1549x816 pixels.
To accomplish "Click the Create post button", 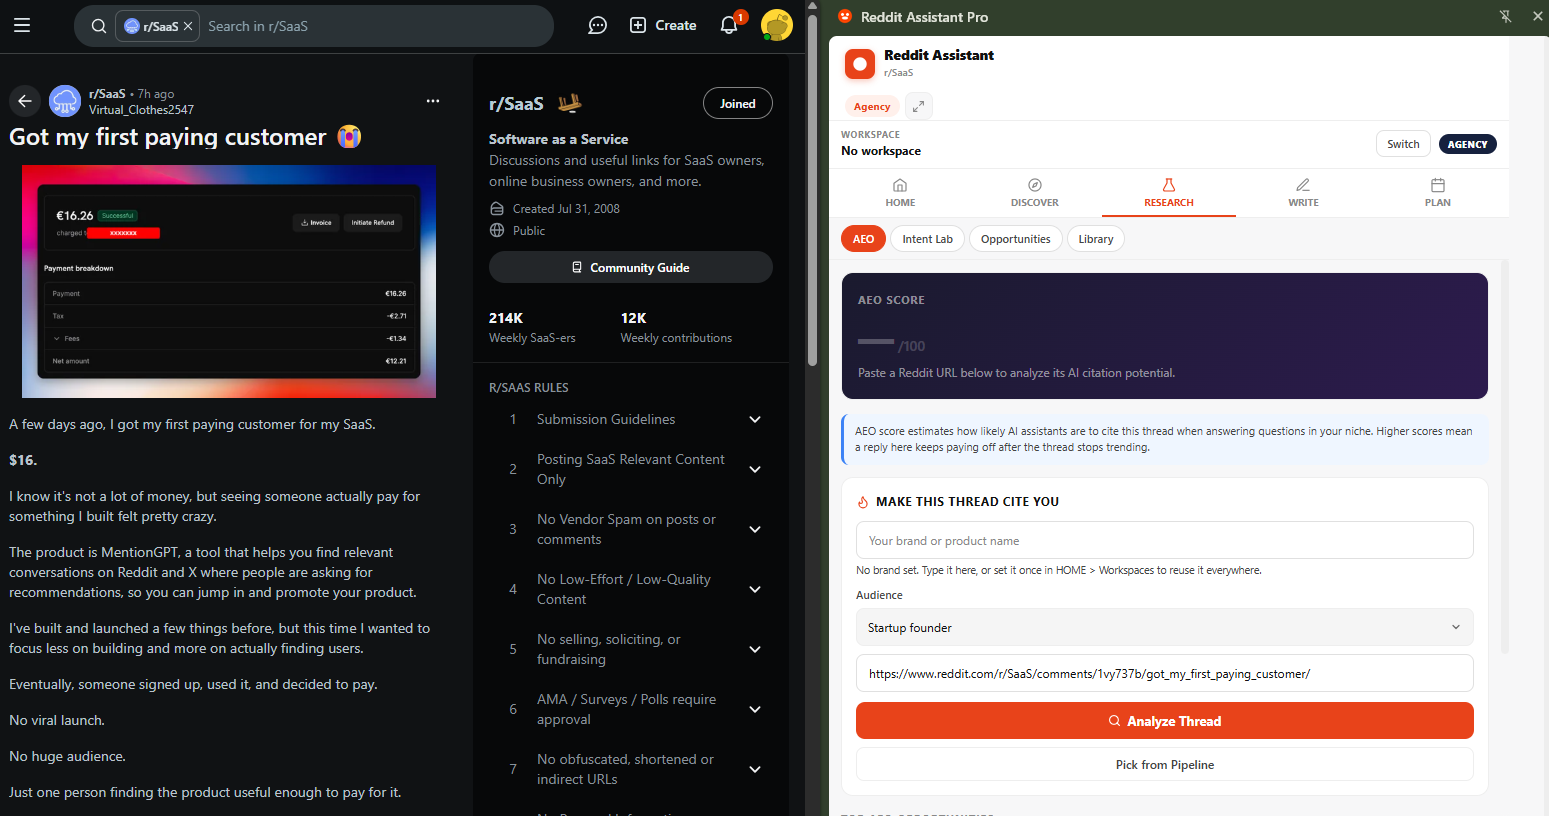I will [663, 26].
